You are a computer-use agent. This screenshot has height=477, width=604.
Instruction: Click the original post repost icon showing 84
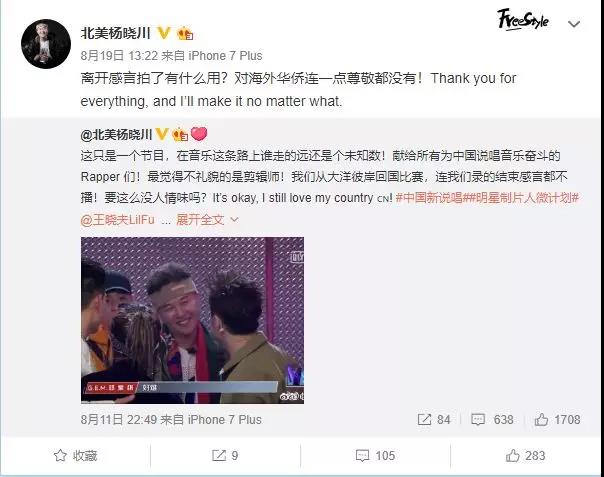[434, 420]
